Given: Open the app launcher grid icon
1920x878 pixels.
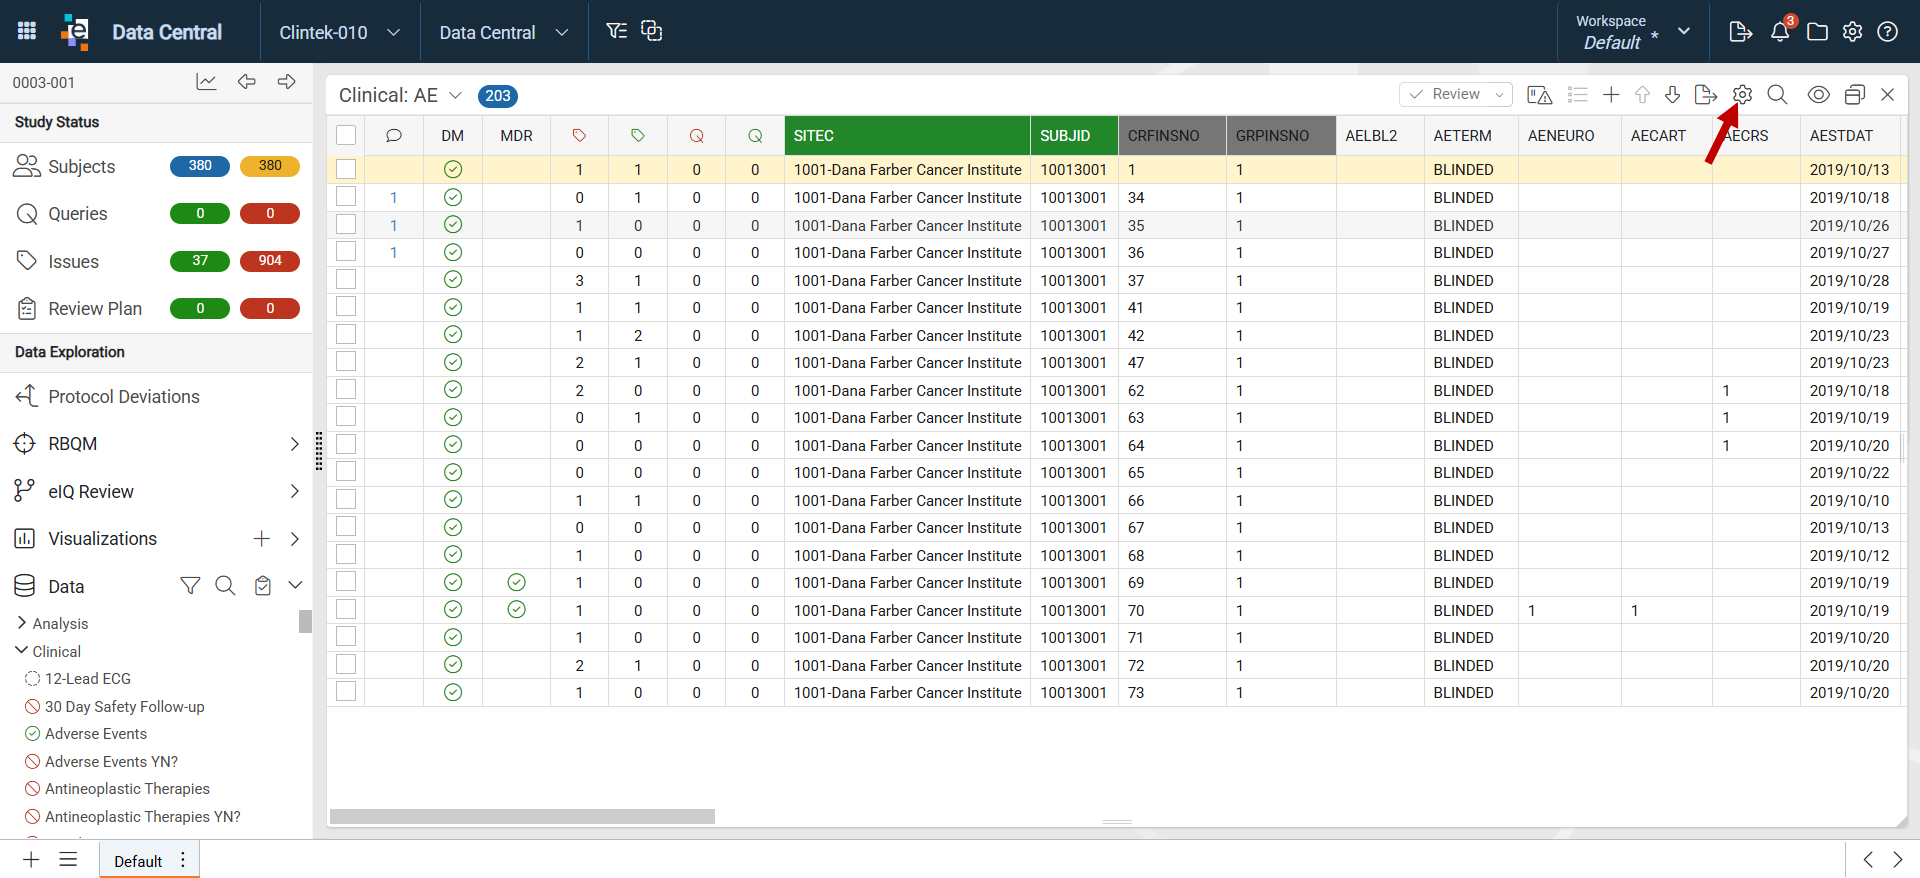Looking at the screenshot, I should click(x=27, y=31).
